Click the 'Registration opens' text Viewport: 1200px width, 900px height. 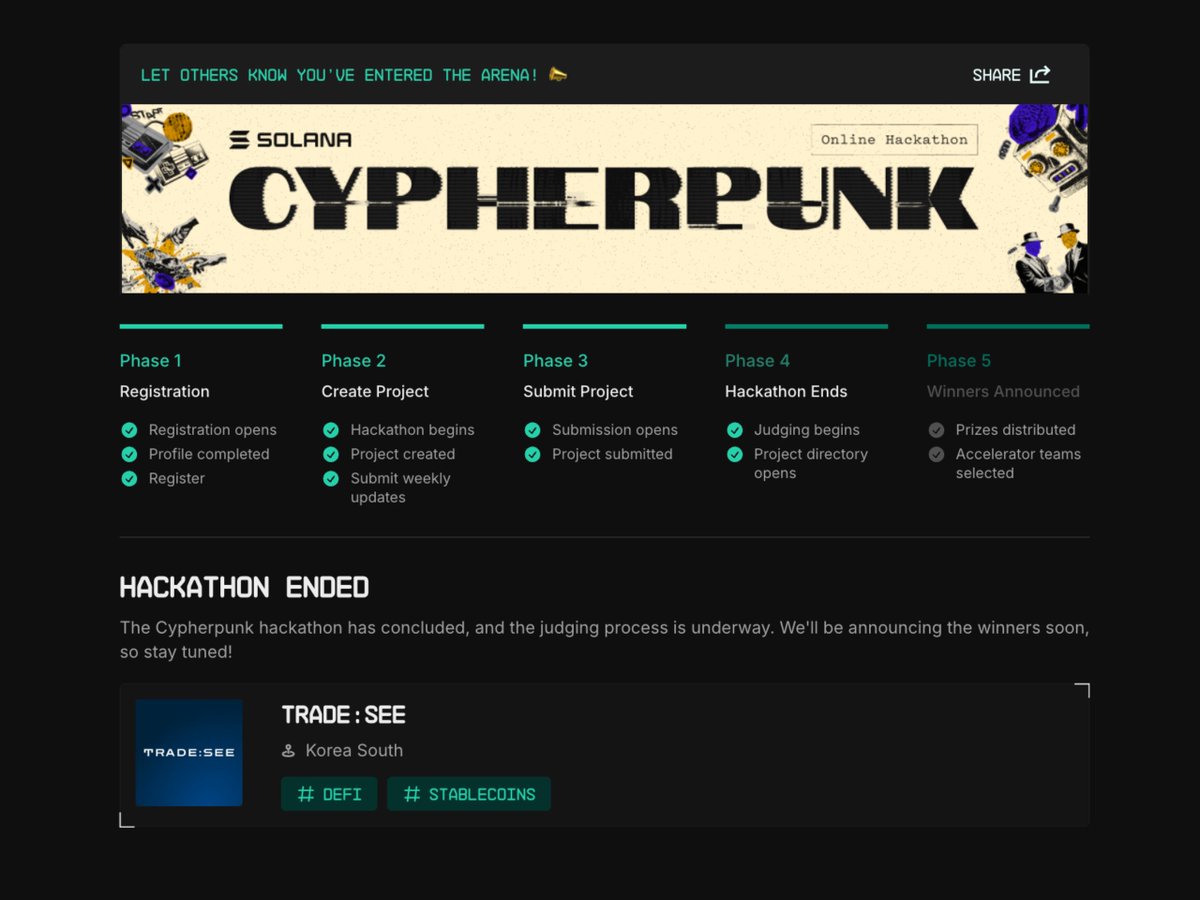213,430
